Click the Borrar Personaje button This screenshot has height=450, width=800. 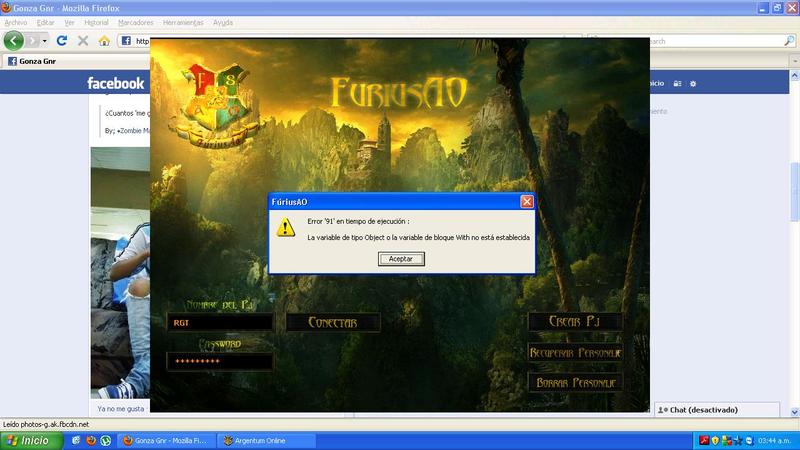tap(576, 383)
